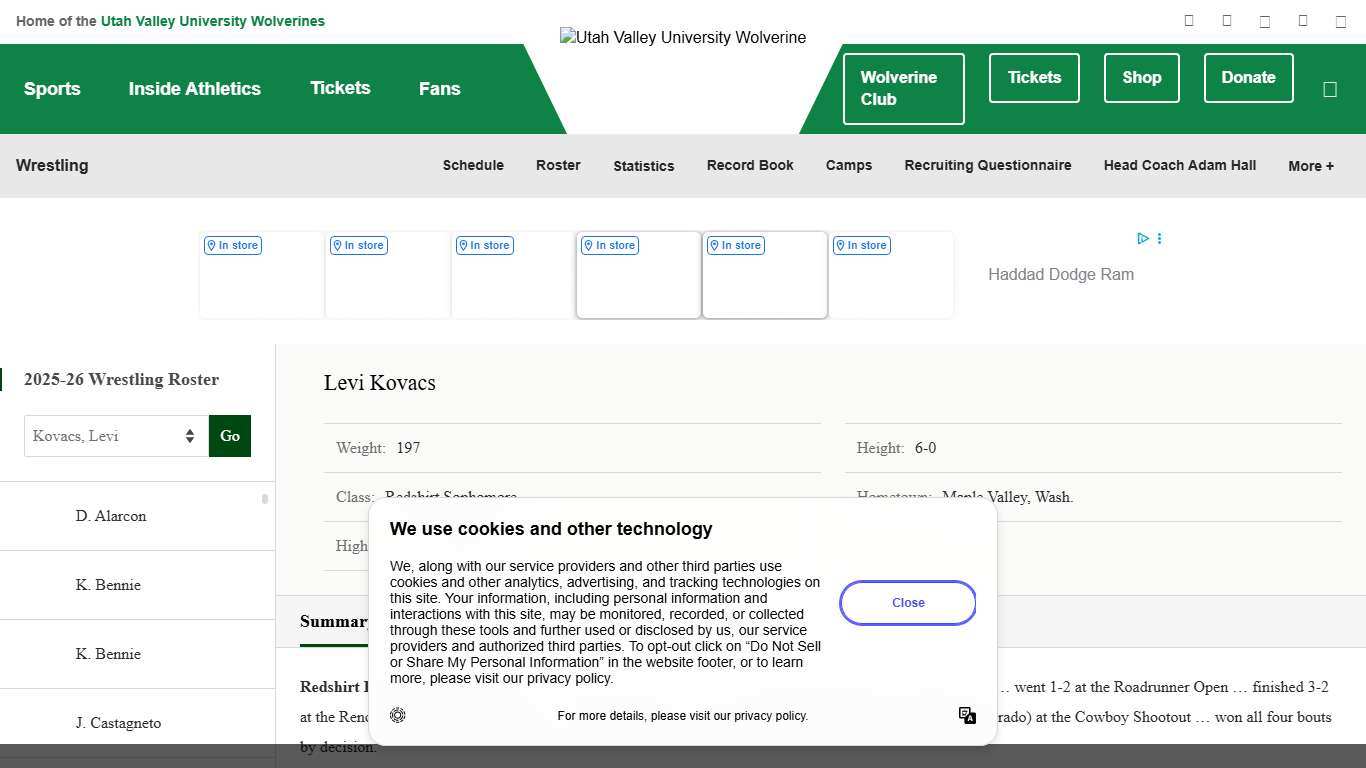The image size is (1366, 768).
Task: Expand the More + wrestling menu
Action: [1310, 166]
